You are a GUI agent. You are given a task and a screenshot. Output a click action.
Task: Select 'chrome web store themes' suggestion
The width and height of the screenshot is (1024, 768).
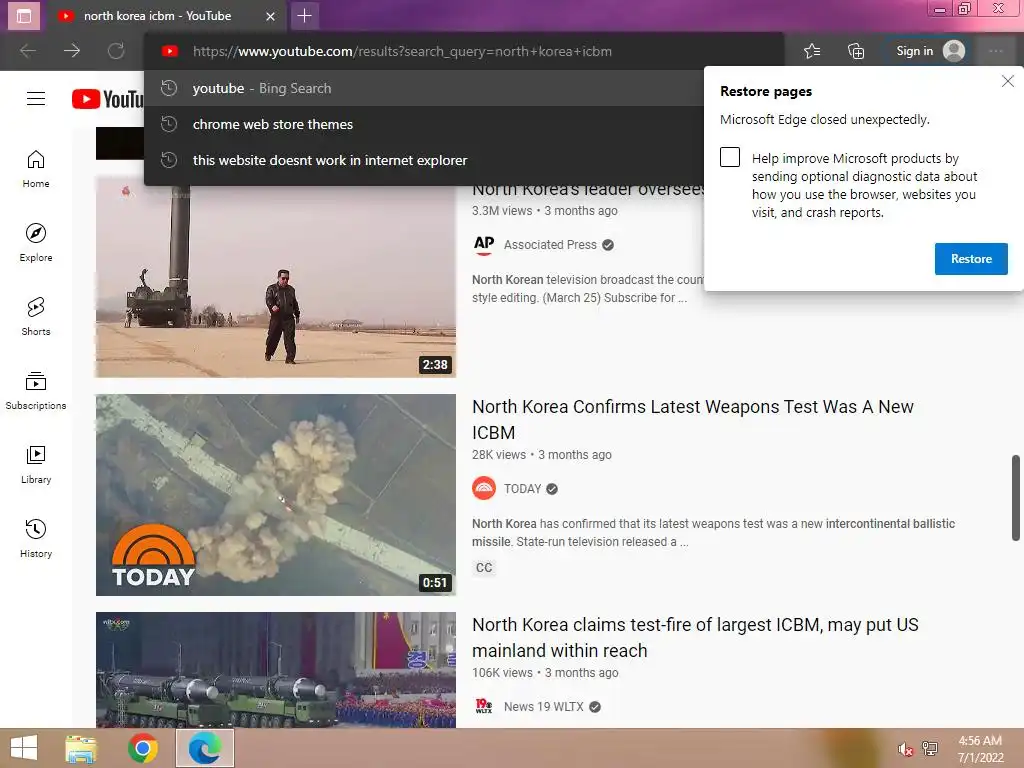coord(423,124)
